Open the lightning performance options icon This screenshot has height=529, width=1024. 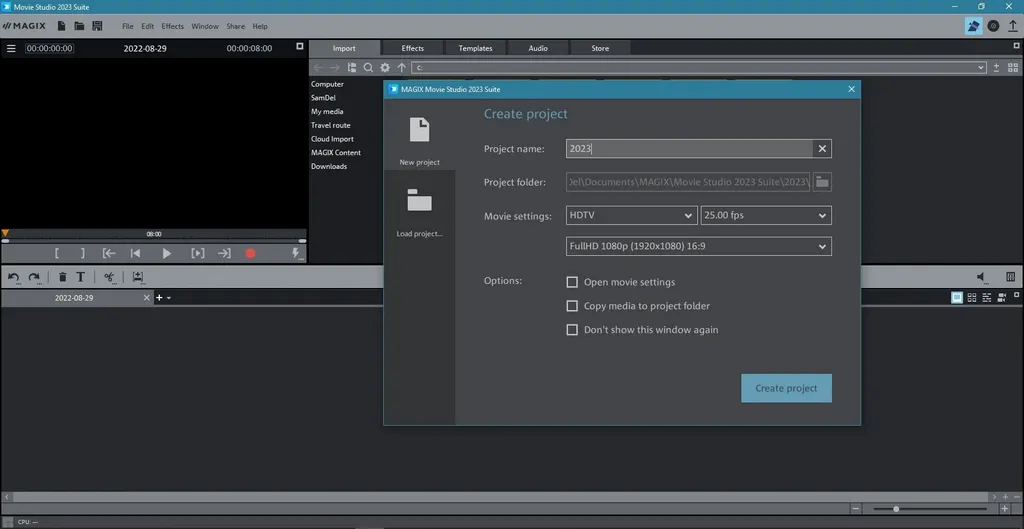tap(296, 253)
